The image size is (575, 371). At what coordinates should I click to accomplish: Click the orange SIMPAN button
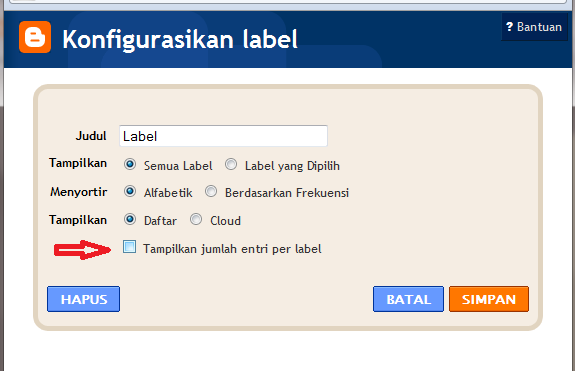coord(489,299)
